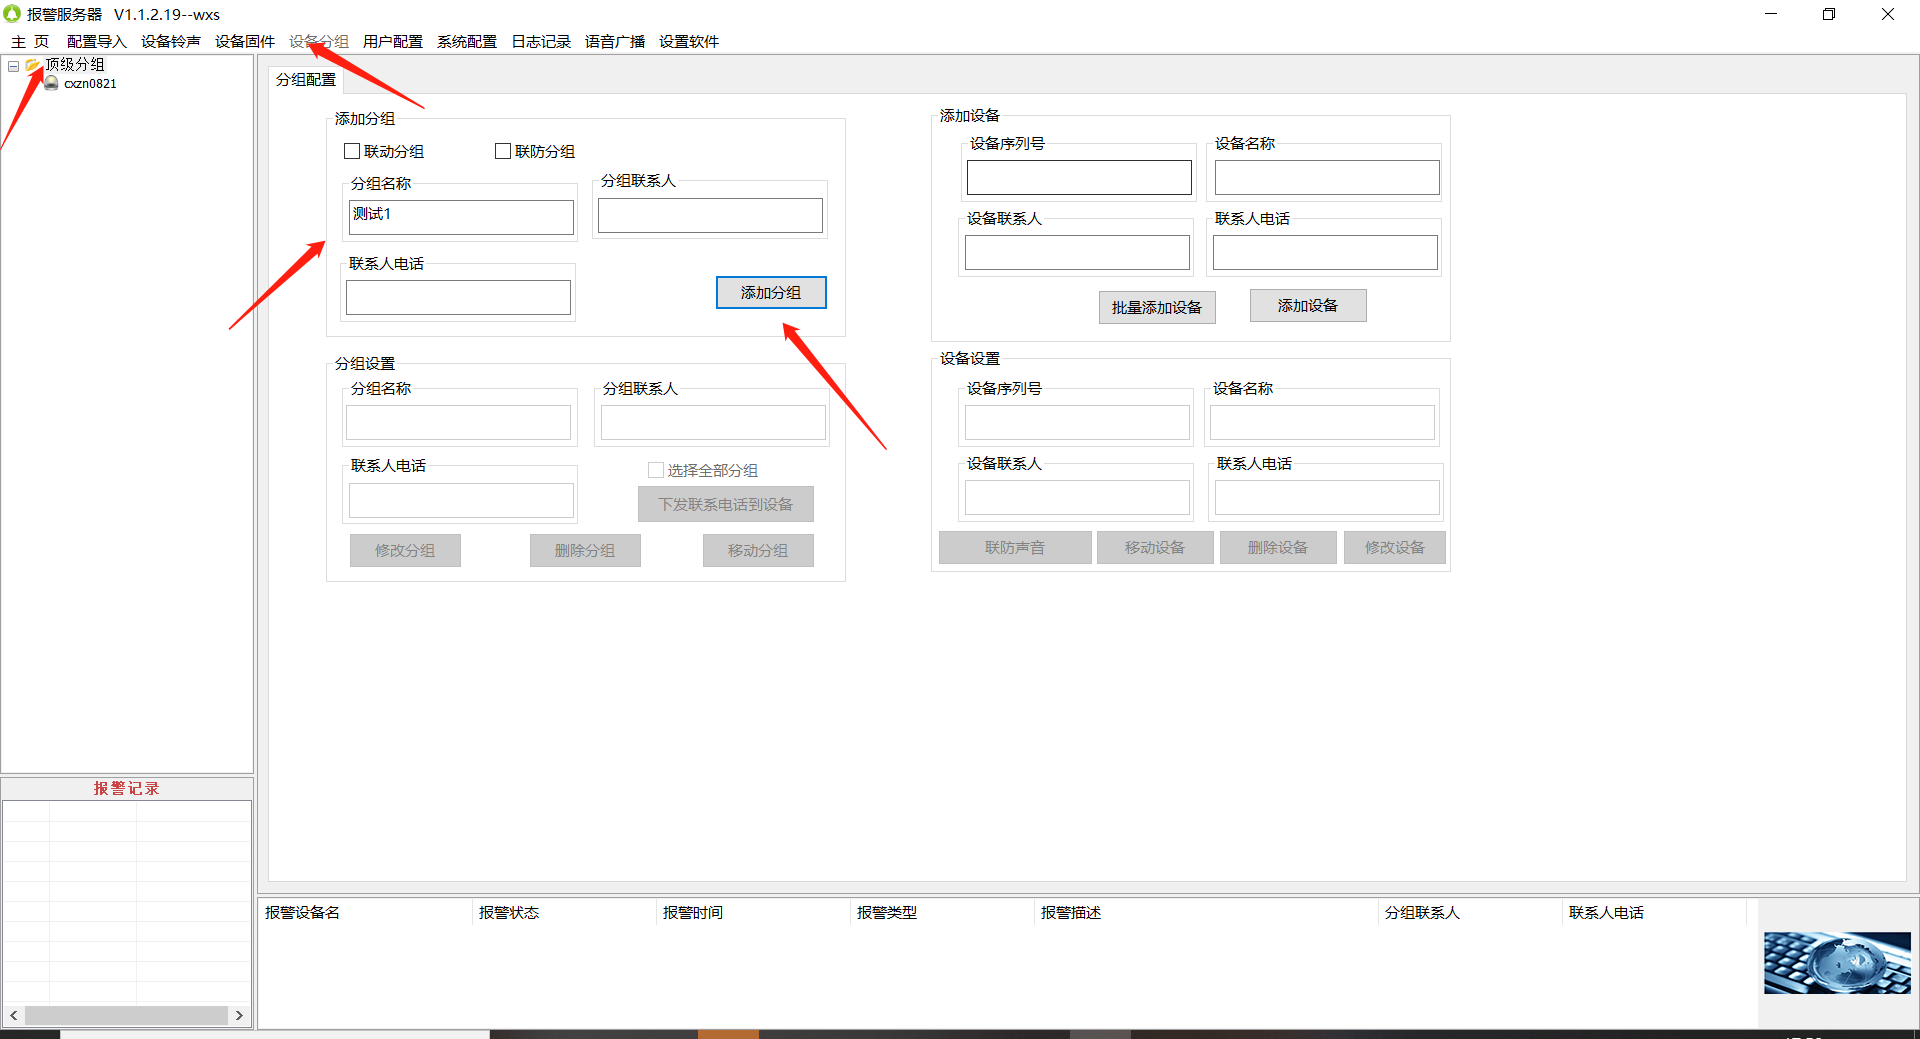Tick the 选择全部分组 checkbox
The width and height of the screenshot is (1920, 1039).
coord(656,470)
